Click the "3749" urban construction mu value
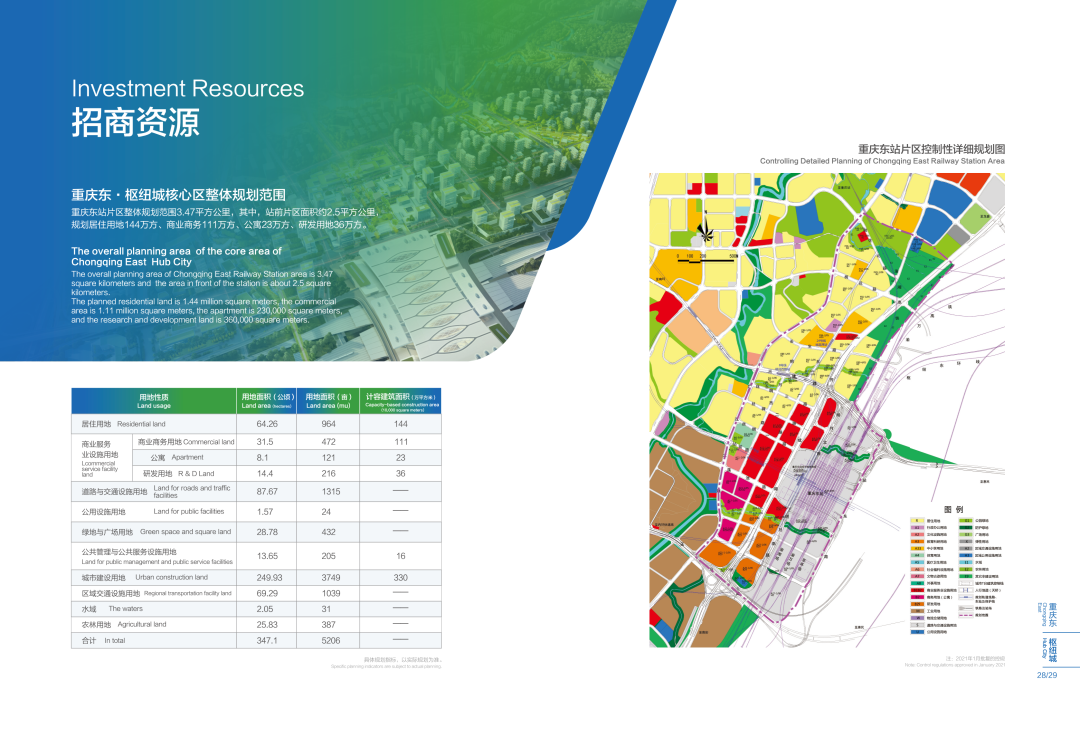The height and width of the screenshot is (738, 1080). 331,577
